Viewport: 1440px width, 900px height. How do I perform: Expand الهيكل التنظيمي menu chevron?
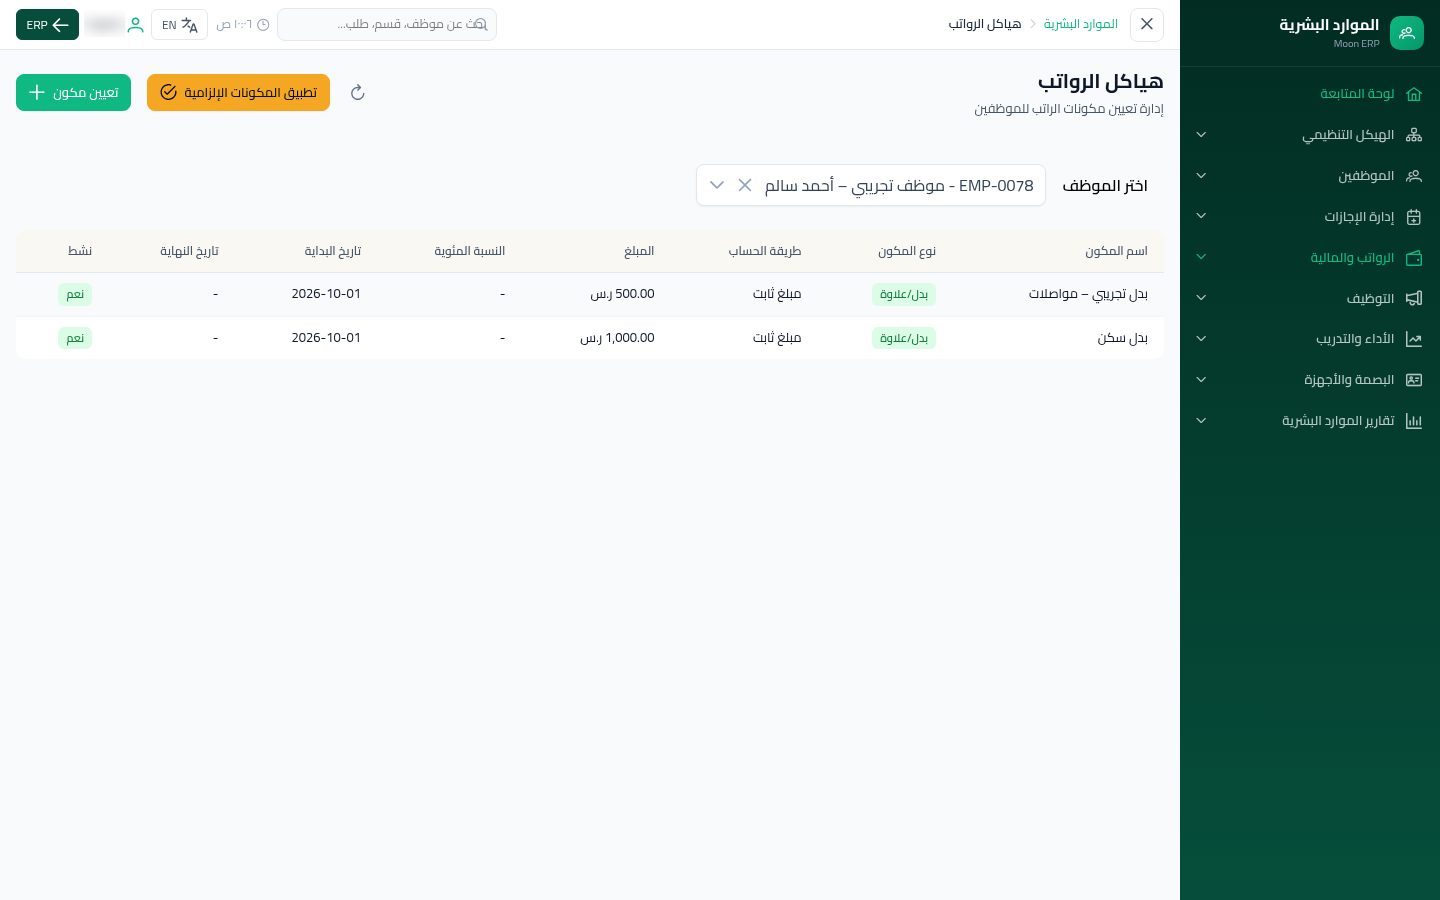(1201, 135)
